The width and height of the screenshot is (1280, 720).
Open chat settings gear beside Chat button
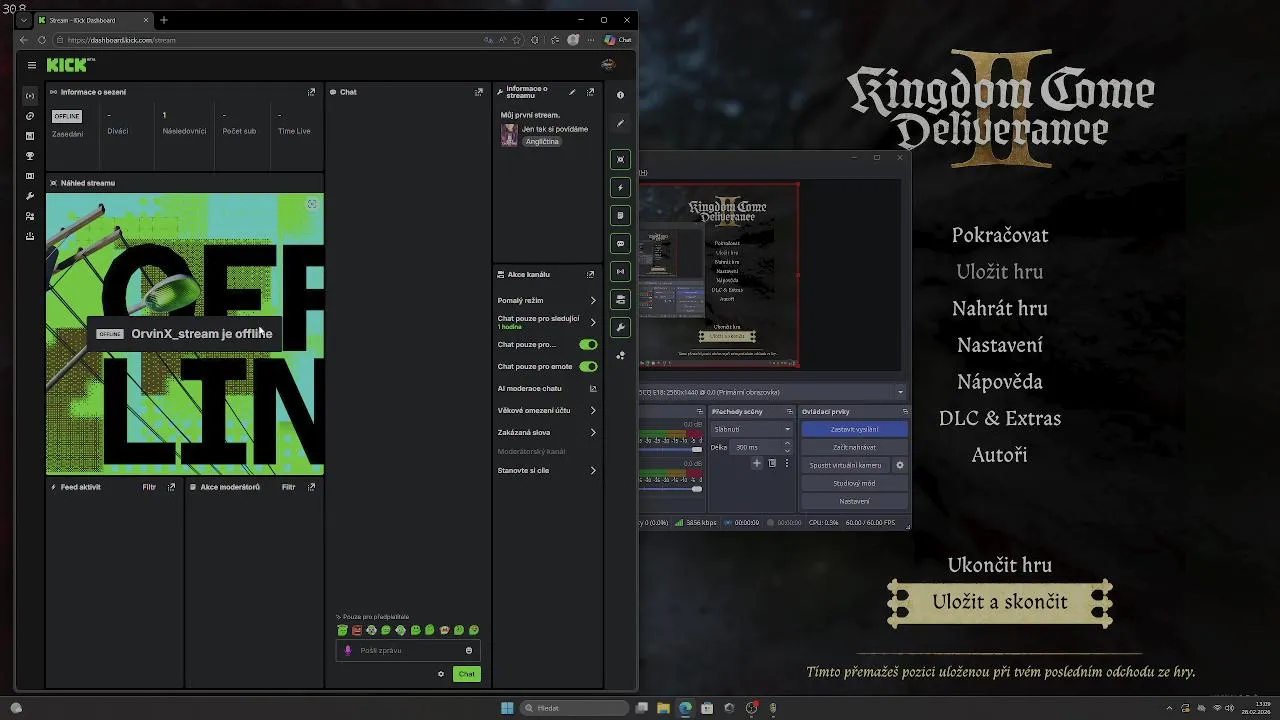[x=441, y=674]
